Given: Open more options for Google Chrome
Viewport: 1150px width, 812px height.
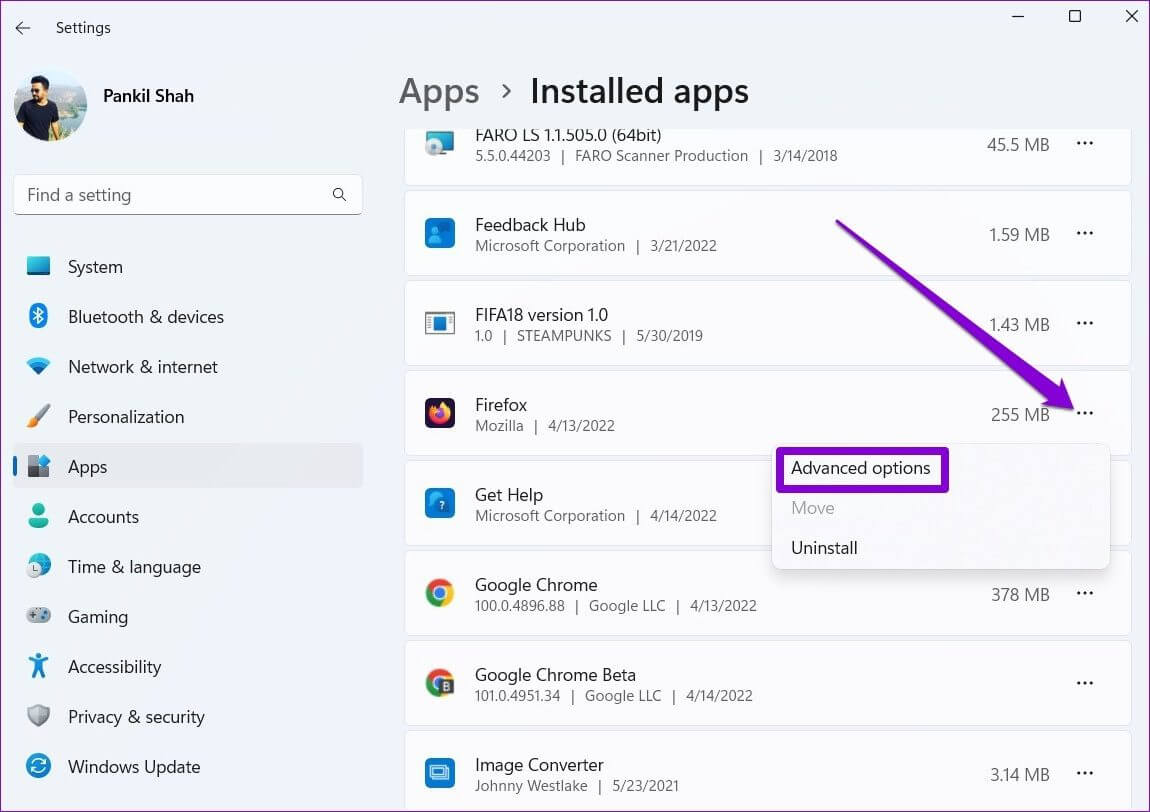Looking at the screenshot, I should [x=1085, y=593].
